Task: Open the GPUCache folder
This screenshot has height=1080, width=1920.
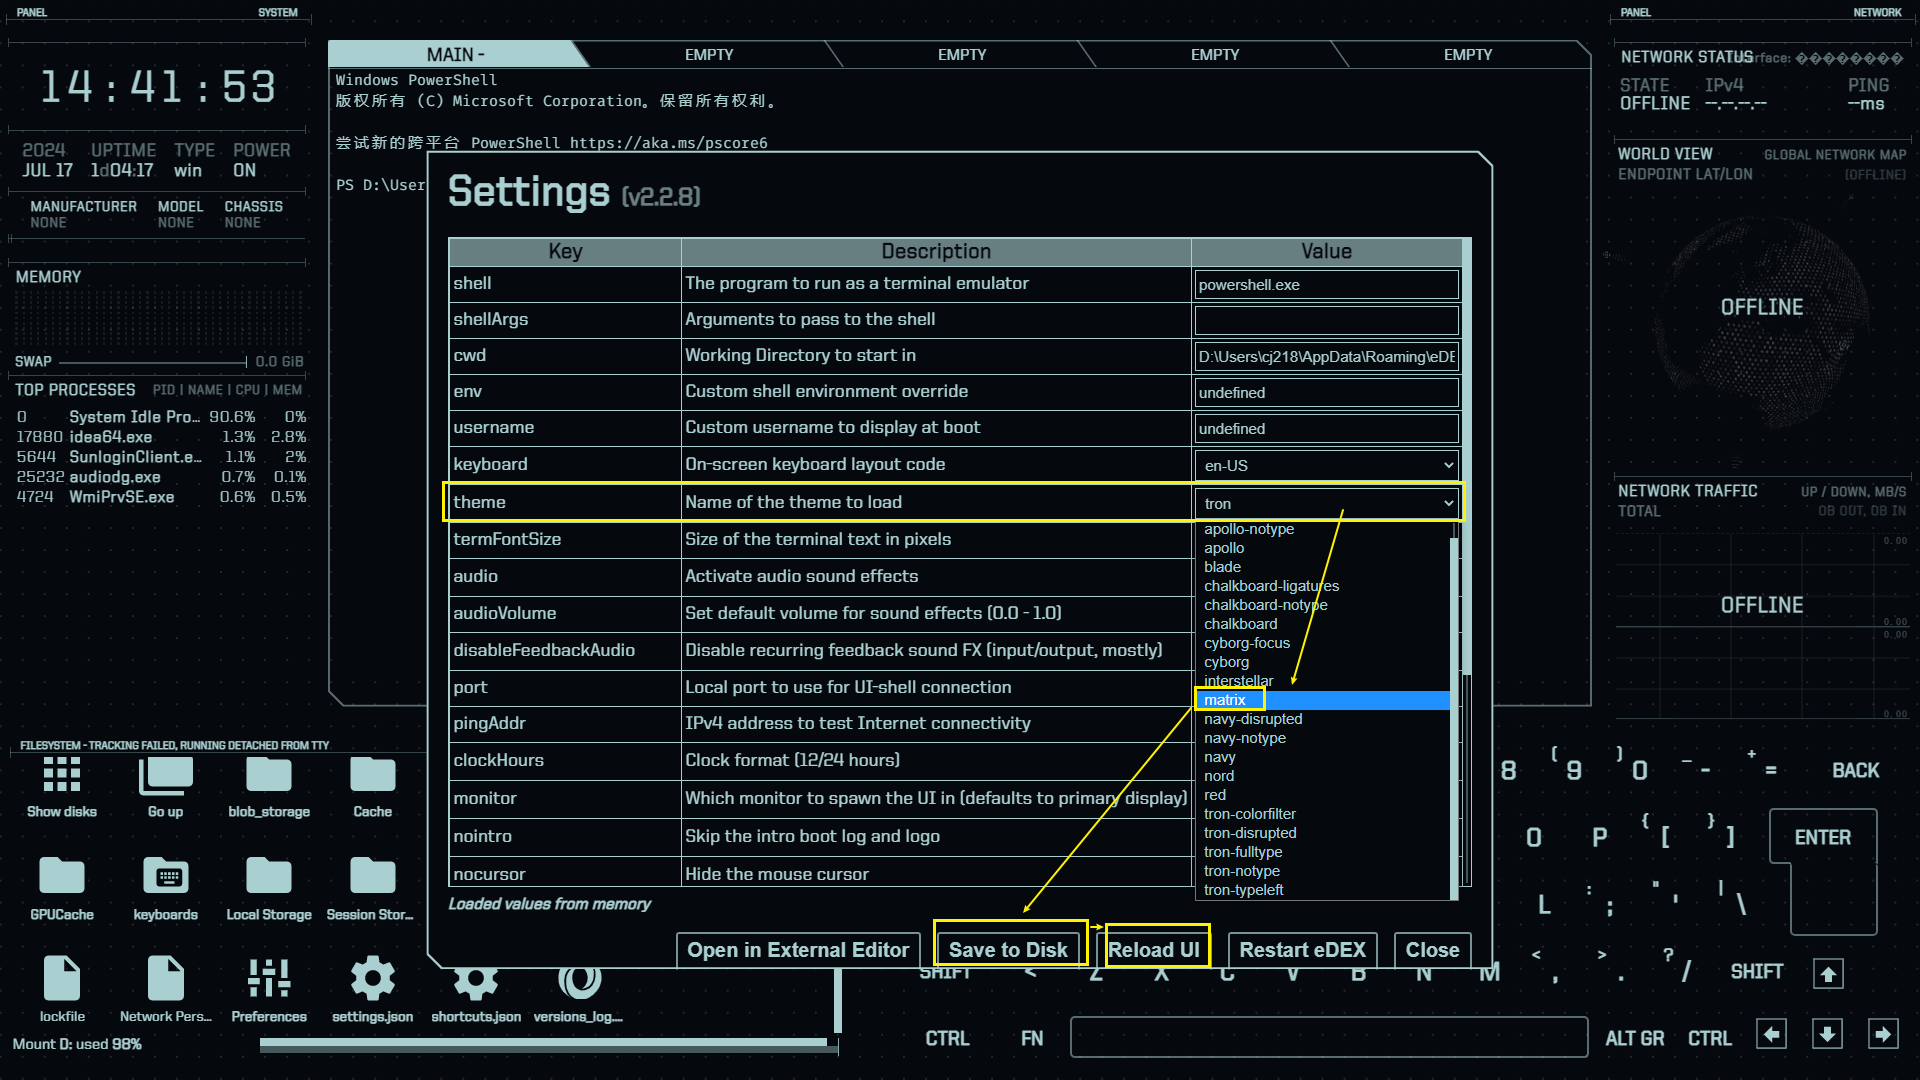Action: (62, 877)
